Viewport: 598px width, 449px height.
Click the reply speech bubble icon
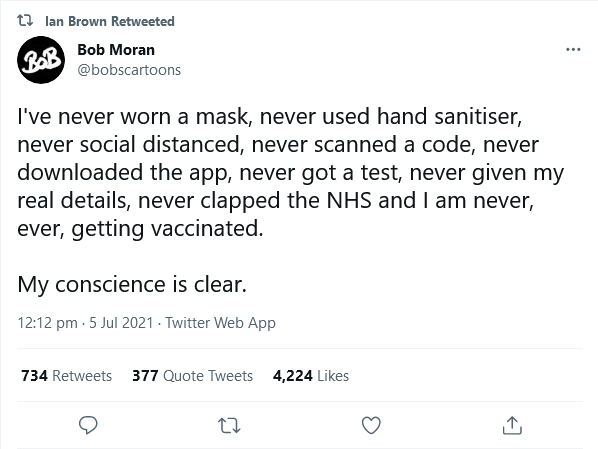point(88,425)
